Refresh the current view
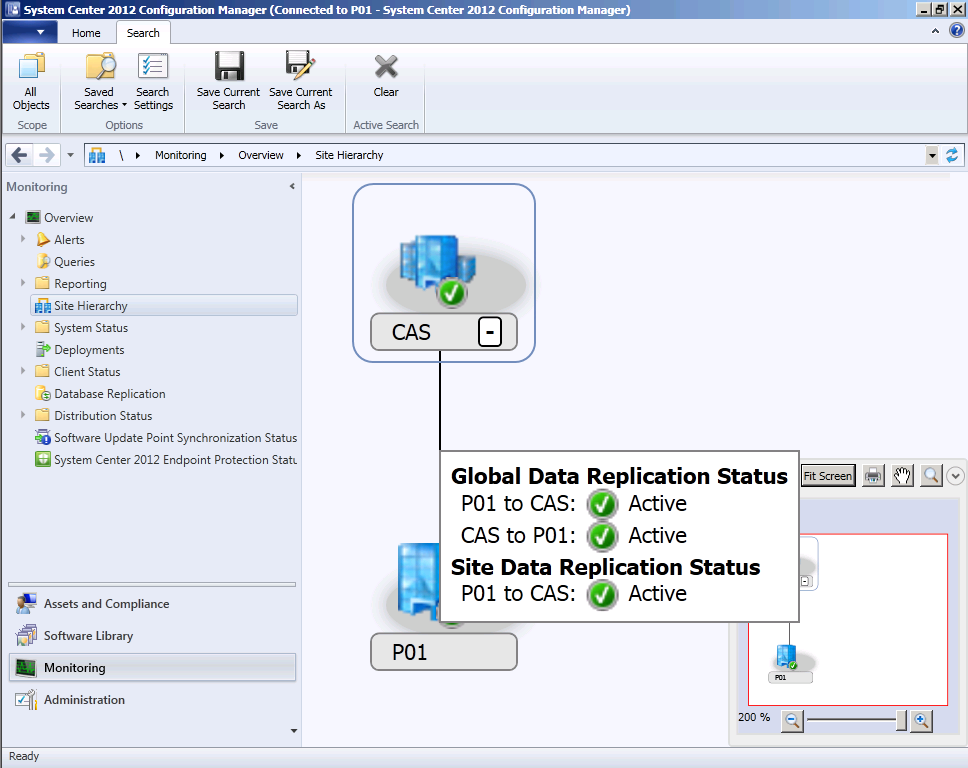Image resolution: width=968 pixels, height=768 pixels. [953, 155]
